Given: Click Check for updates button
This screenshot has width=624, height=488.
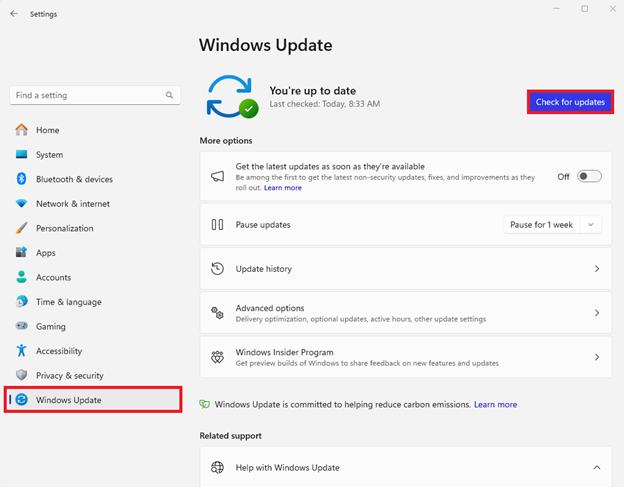Looking at the screenshot, I should (570, 102).
